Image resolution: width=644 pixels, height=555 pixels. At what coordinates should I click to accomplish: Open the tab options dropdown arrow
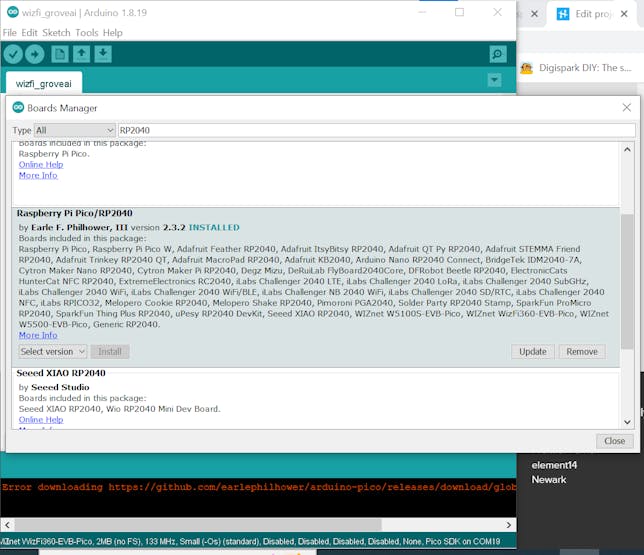494,80
